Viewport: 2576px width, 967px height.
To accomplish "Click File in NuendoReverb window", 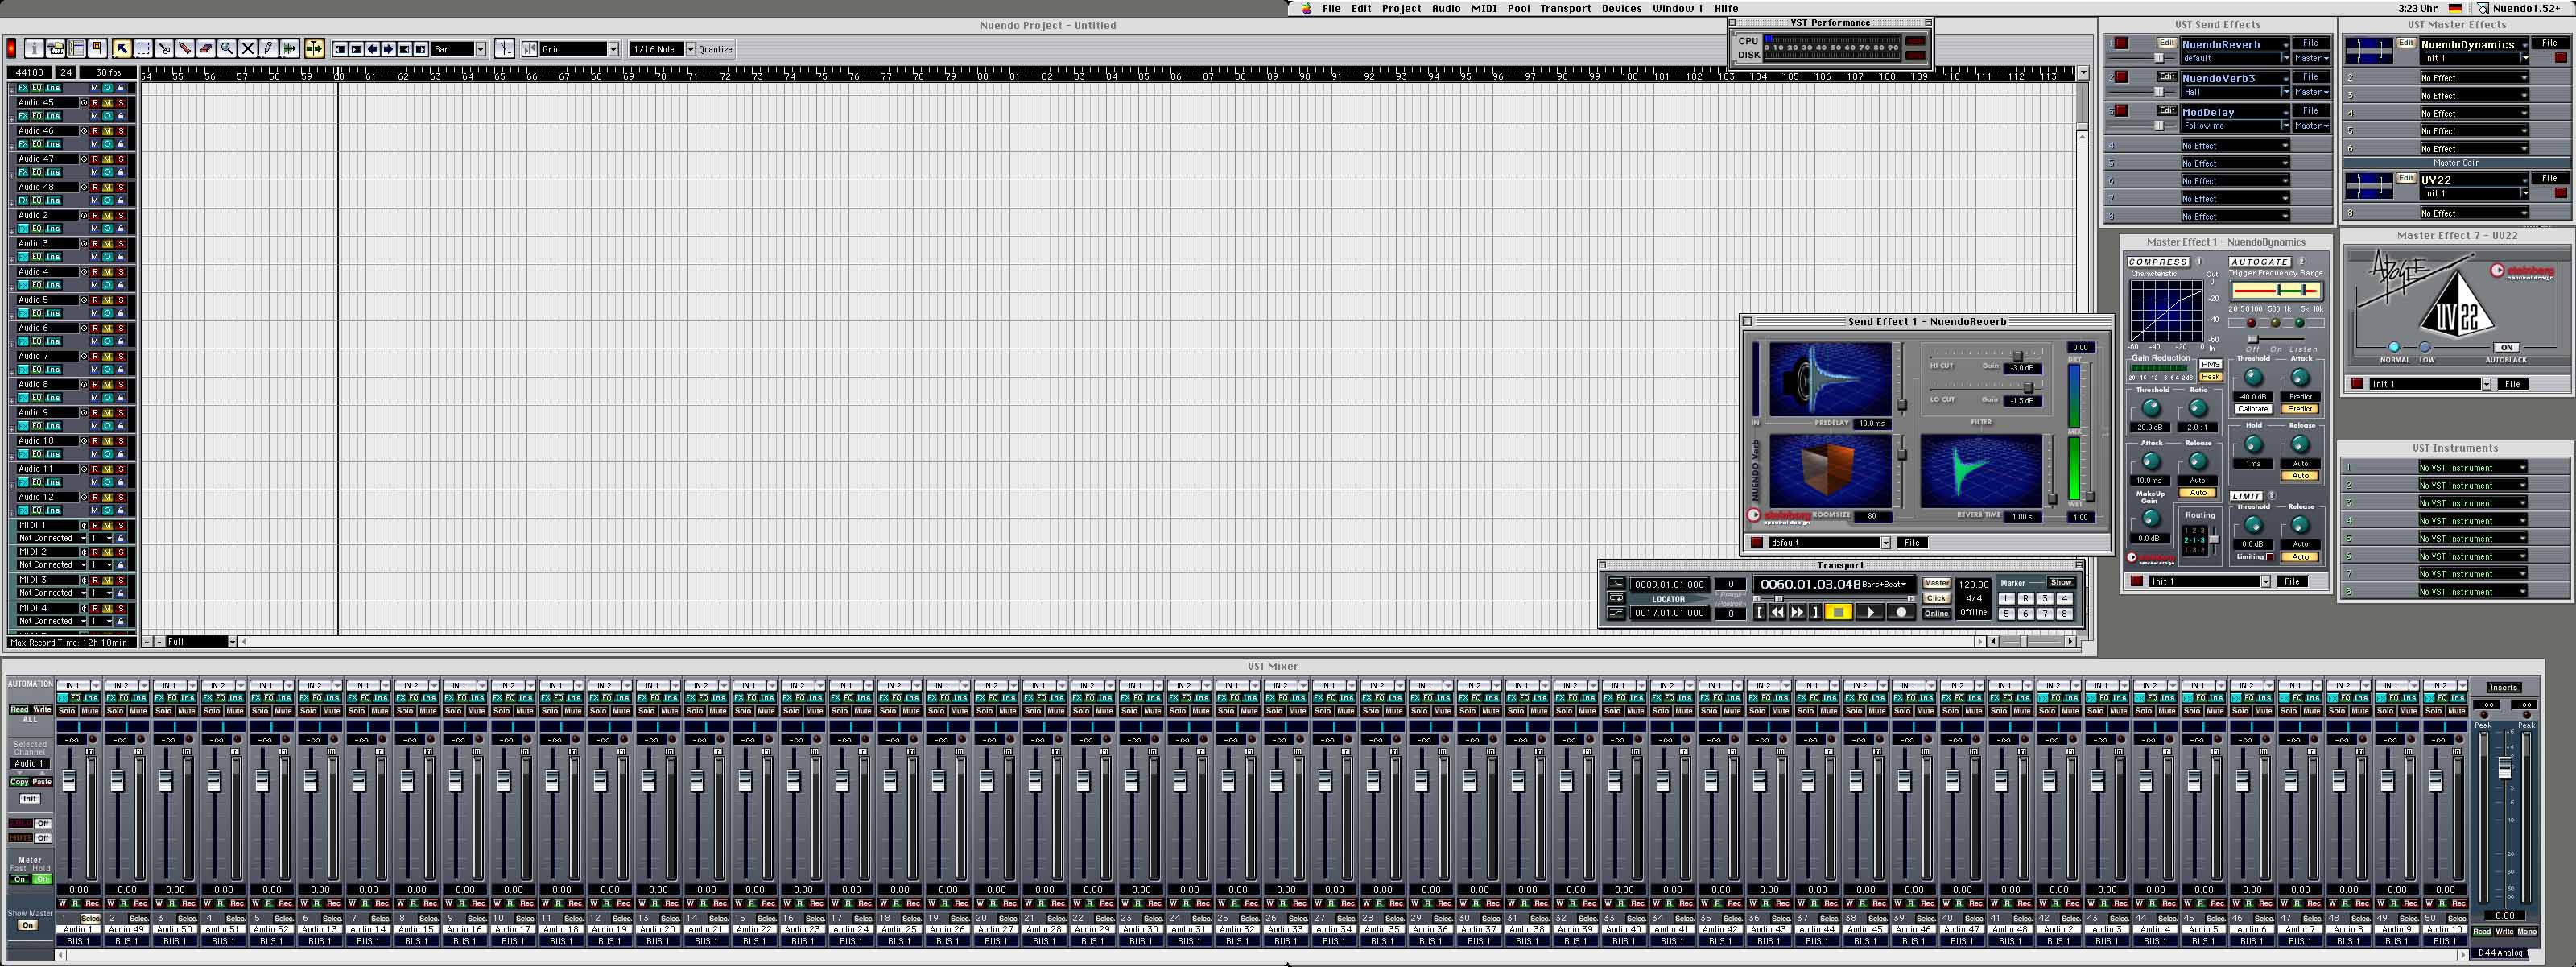I will (x=1911, y=543).
